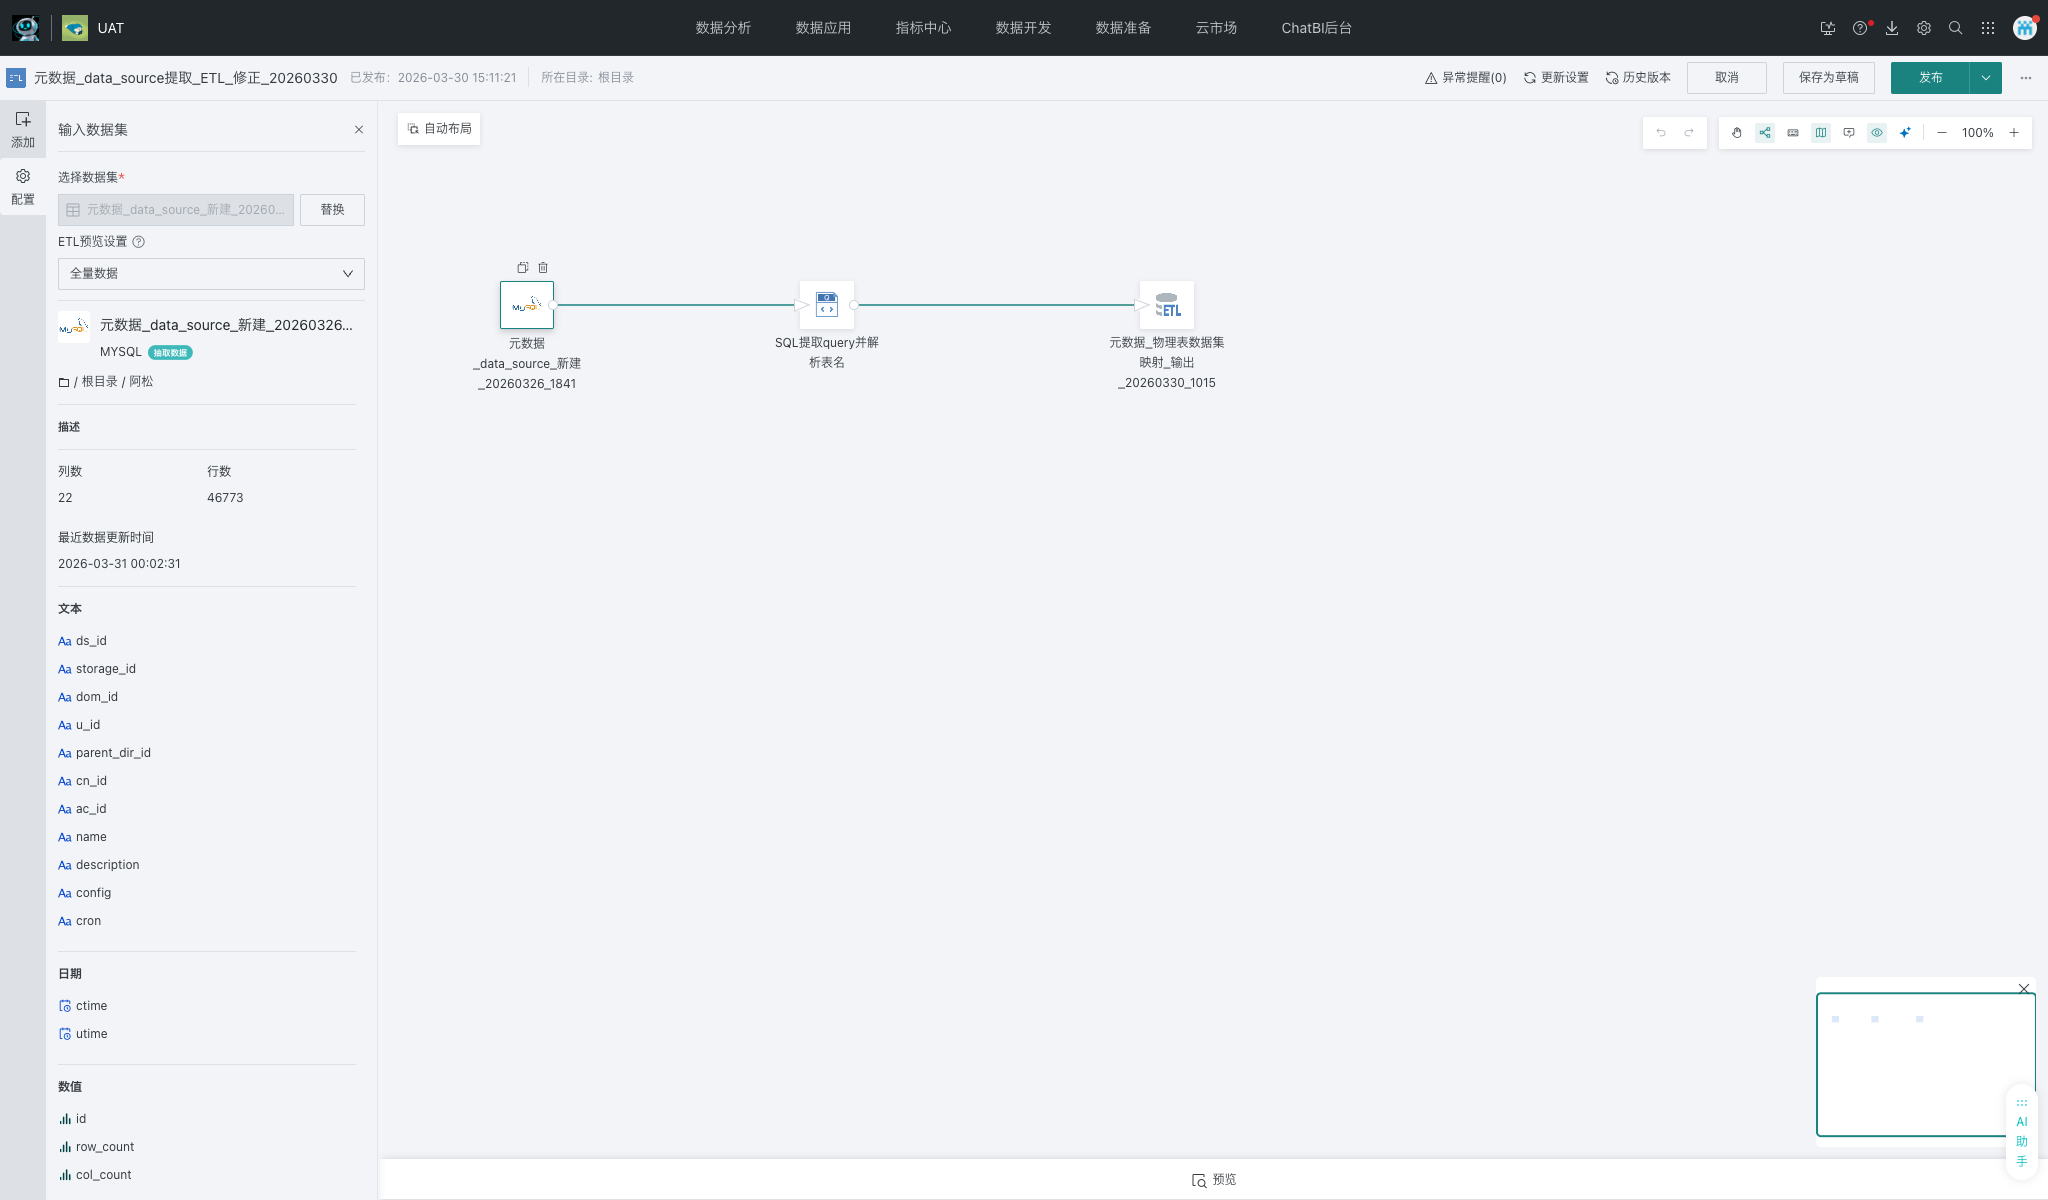Click the AI sparkle icon in canvas toolbar
2048x1200 pixels.
pyautogui.click(x=1905, y=133)
